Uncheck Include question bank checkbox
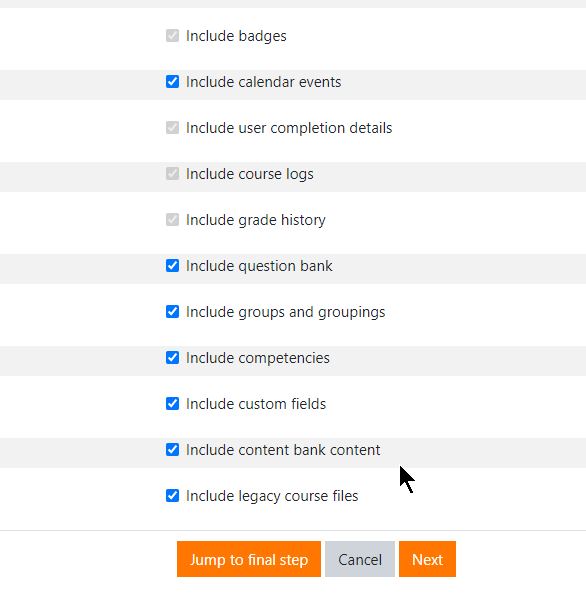Viewport: 586px width, 606px height. pos(172,266)
